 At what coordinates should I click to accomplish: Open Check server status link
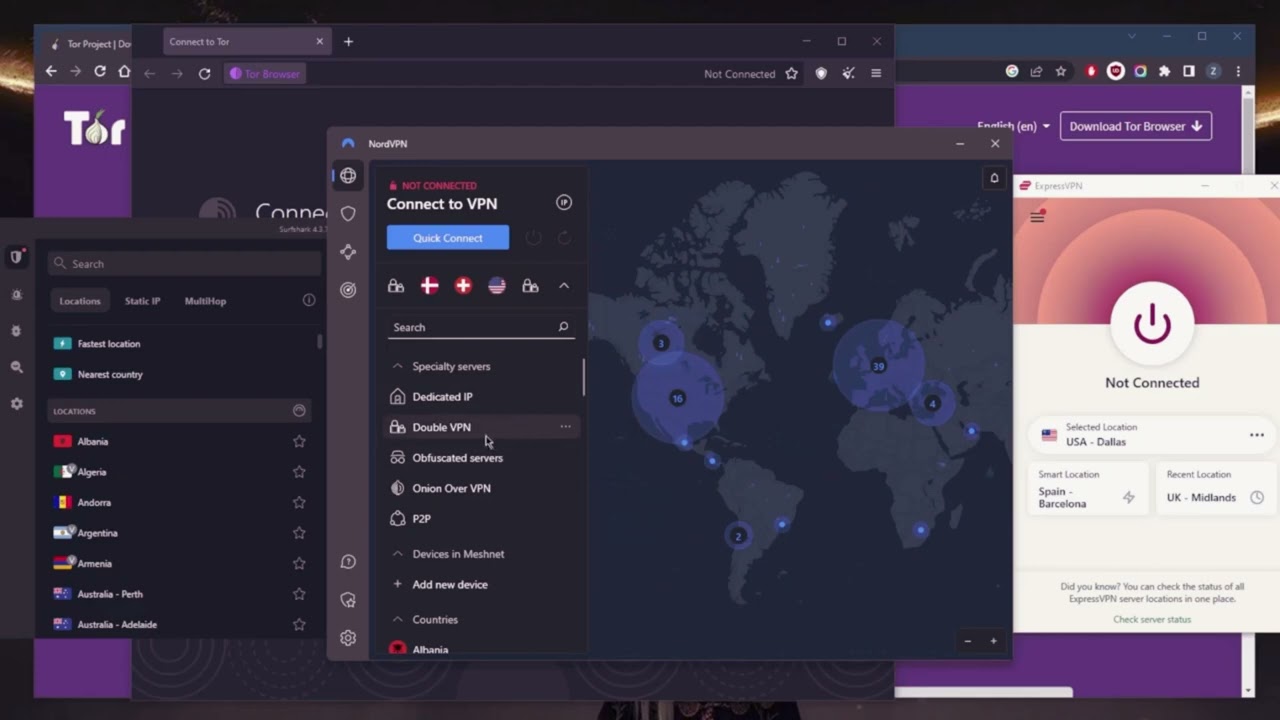click(1152, 619)
